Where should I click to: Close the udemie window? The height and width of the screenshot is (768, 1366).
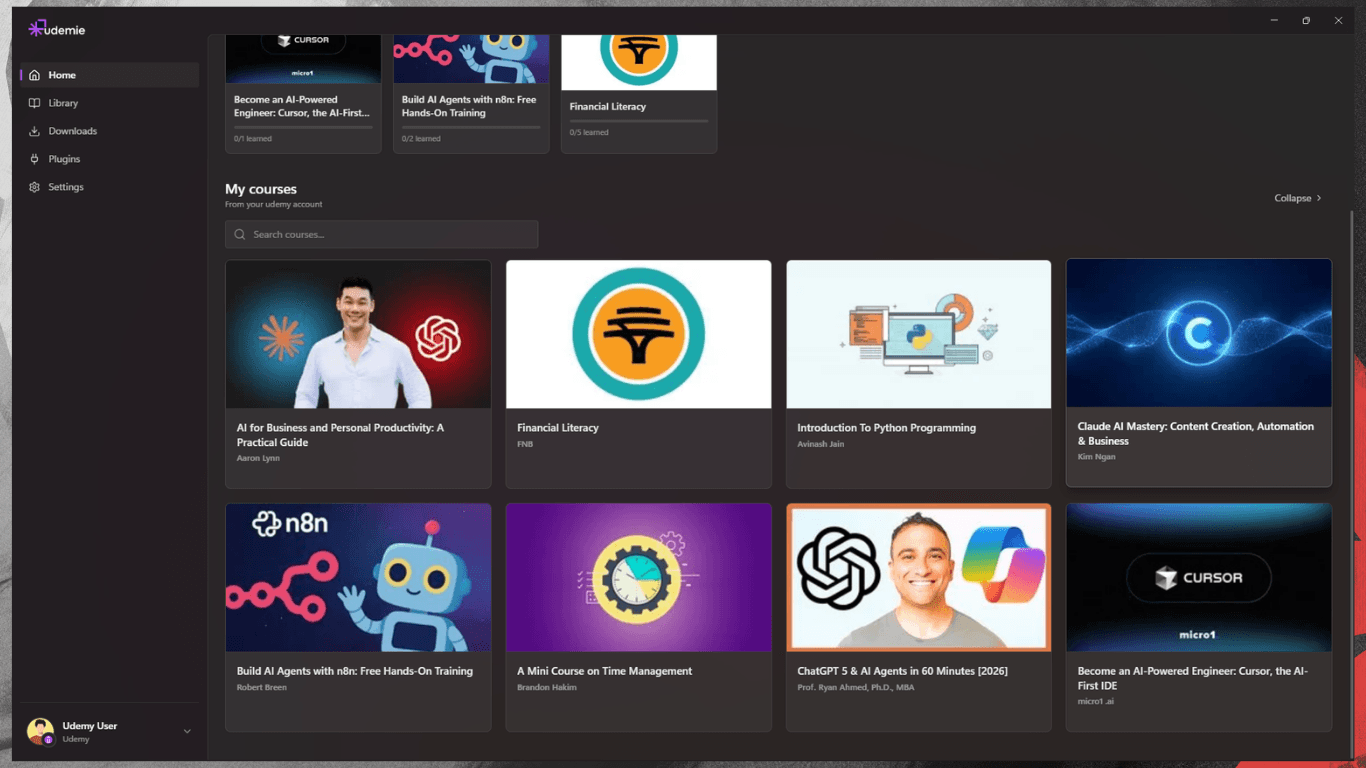1338,20
